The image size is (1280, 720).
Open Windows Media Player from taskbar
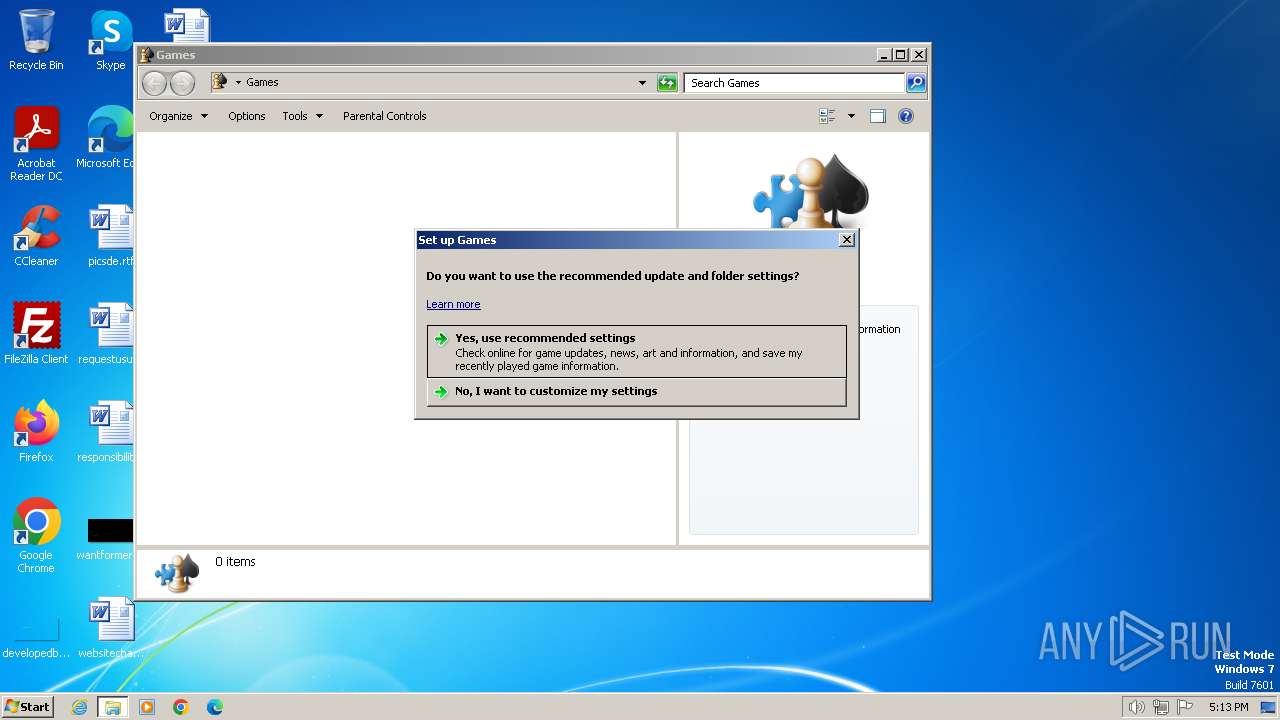click(147, 707)
